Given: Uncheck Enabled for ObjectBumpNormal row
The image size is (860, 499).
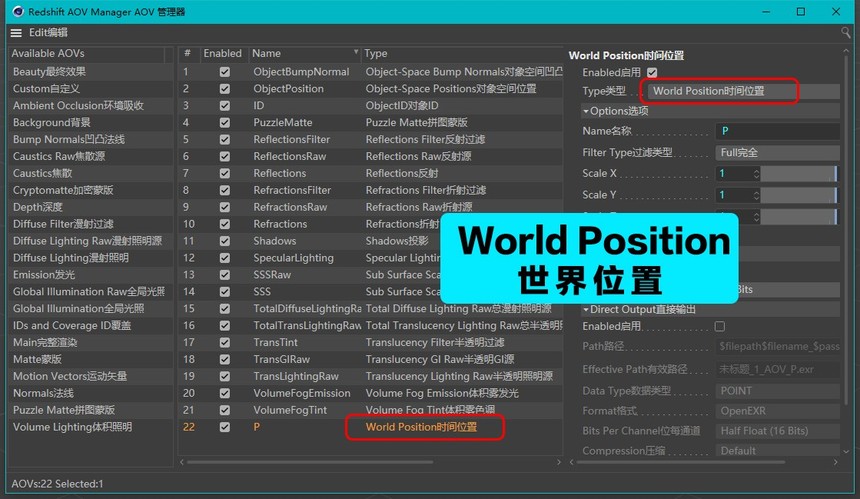Looking at the screenshot, I should [x=224, y=72].
